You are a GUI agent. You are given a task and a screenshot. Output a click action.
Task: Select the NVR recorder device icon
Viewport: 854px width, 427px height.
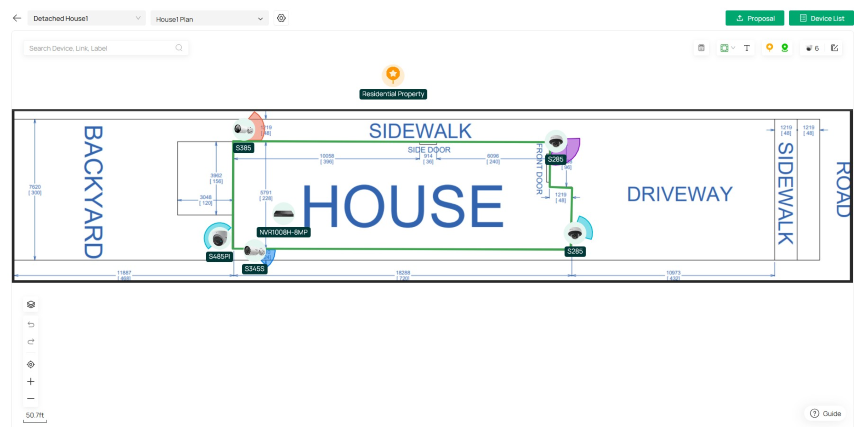coord(283,213)
